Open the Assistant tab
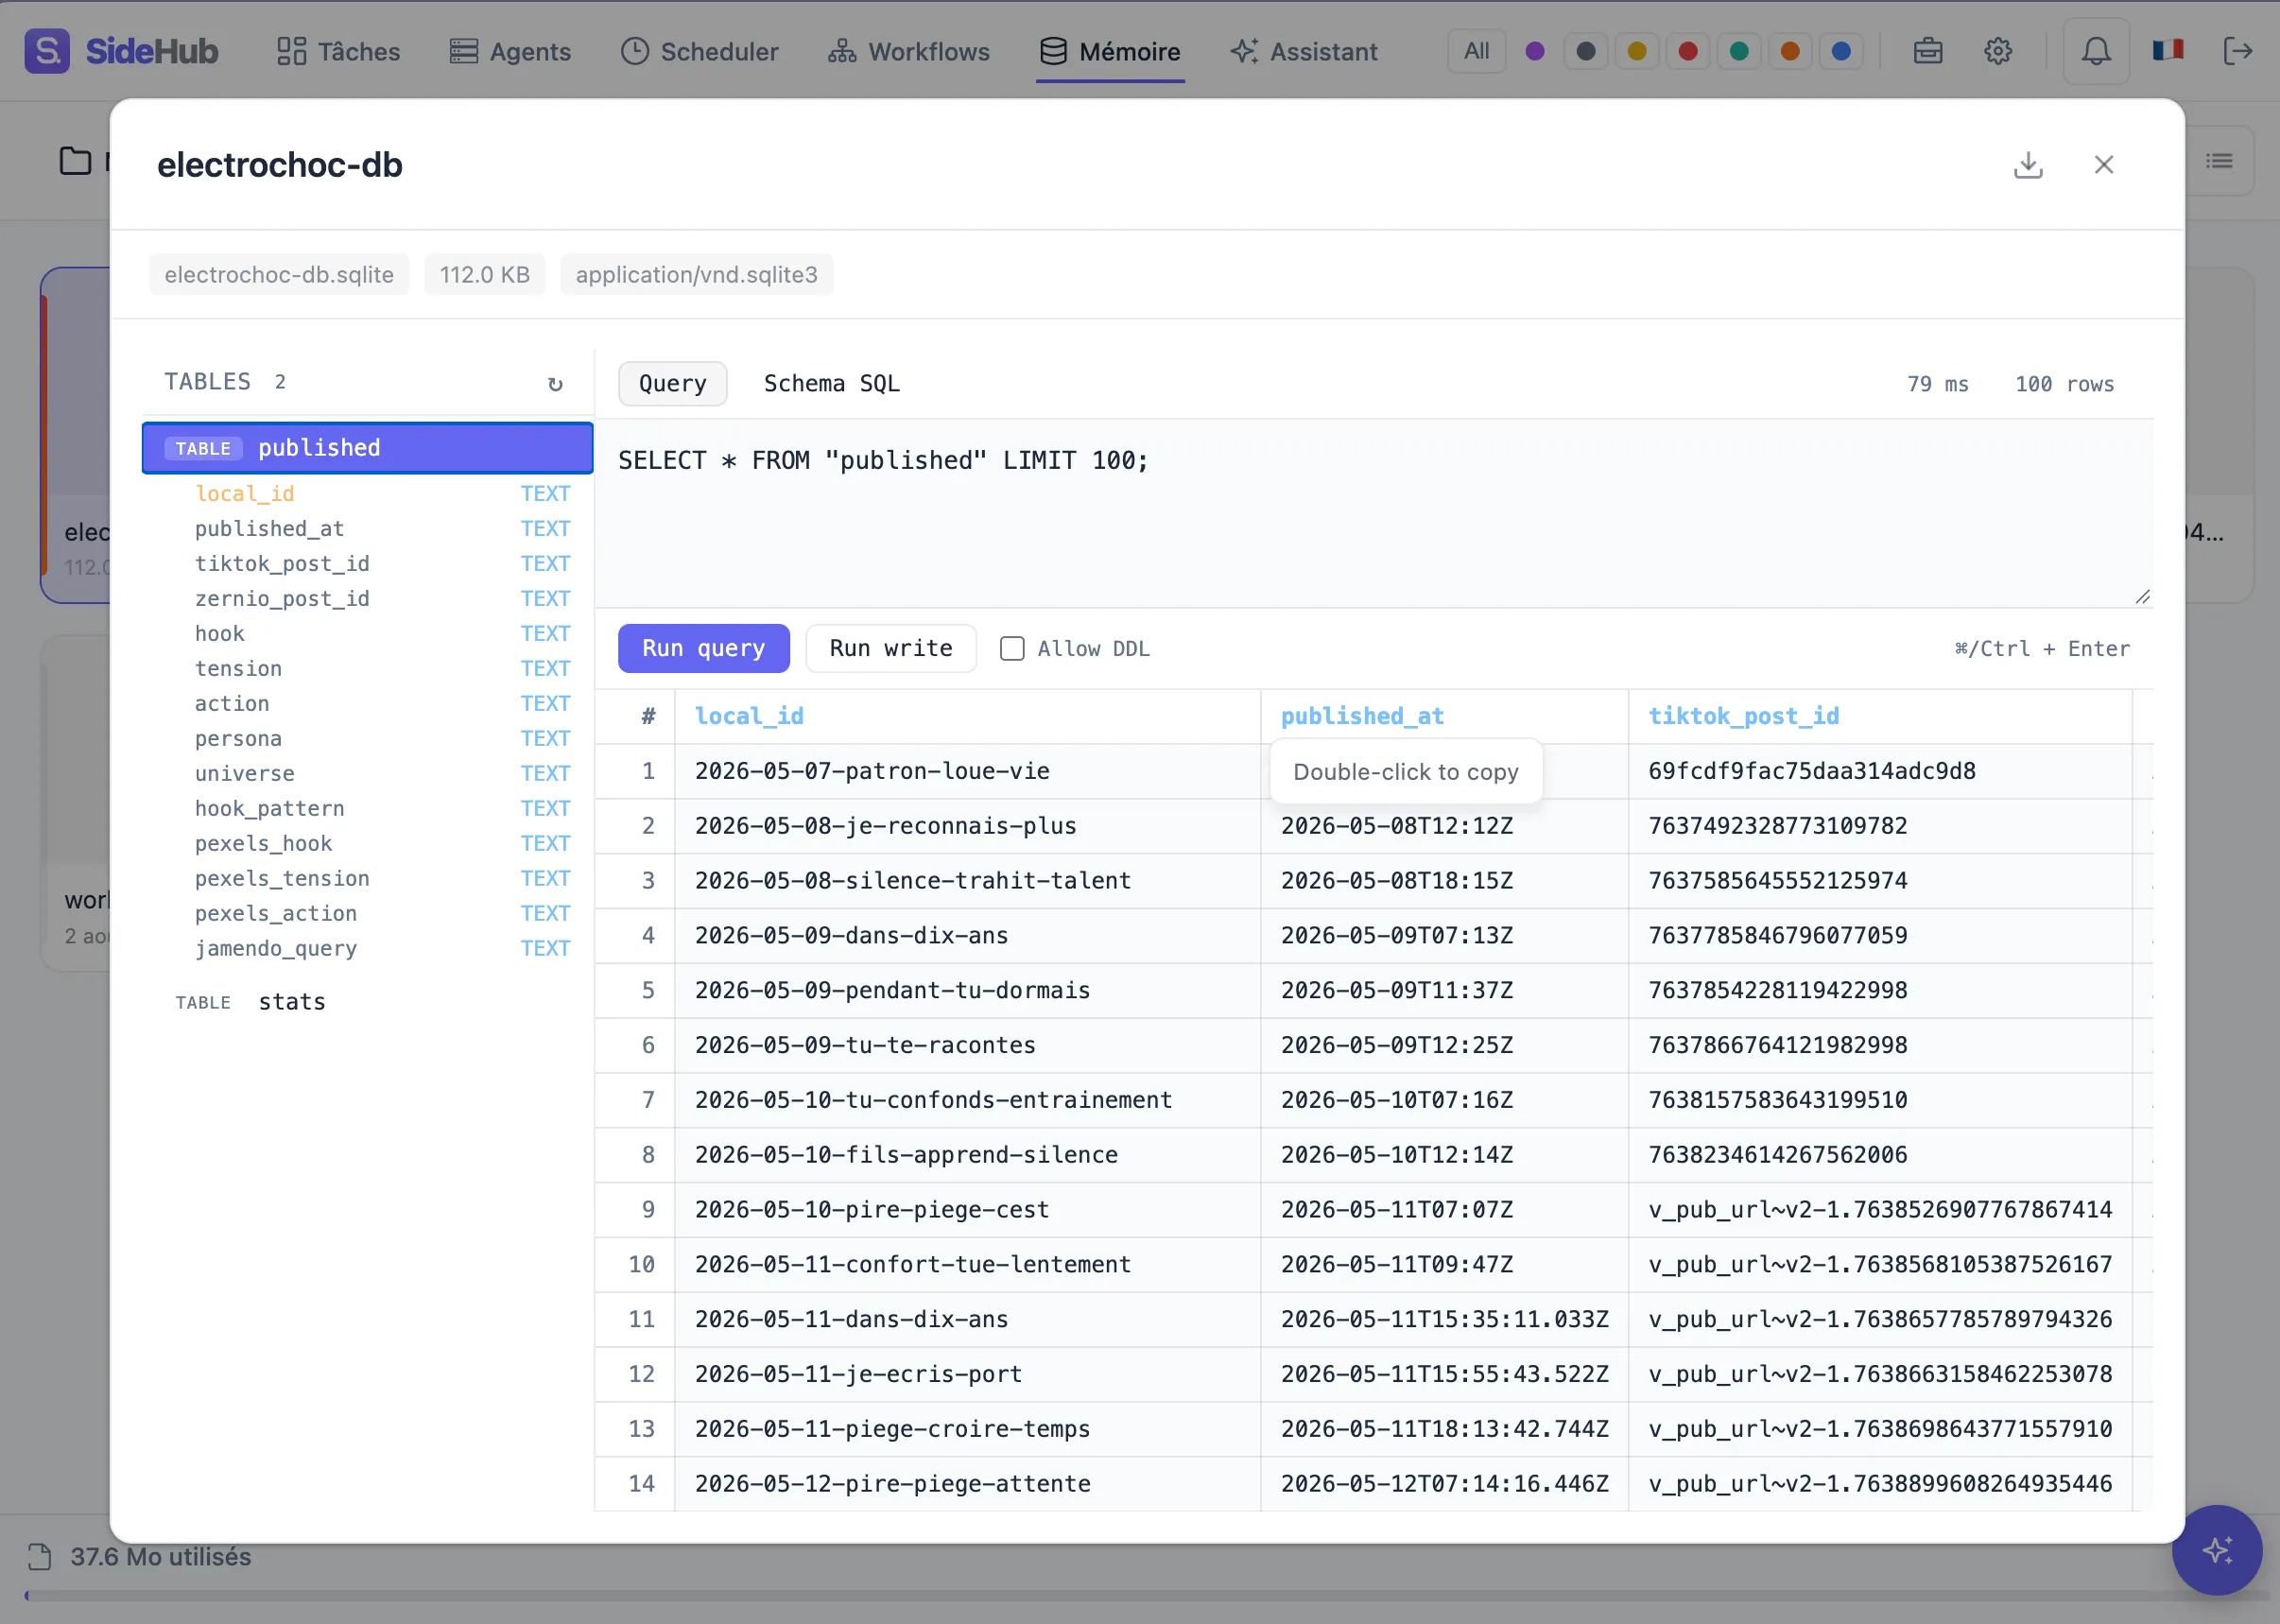This screenshot has width=2280, height=1624. click(x=1303, y=51)
